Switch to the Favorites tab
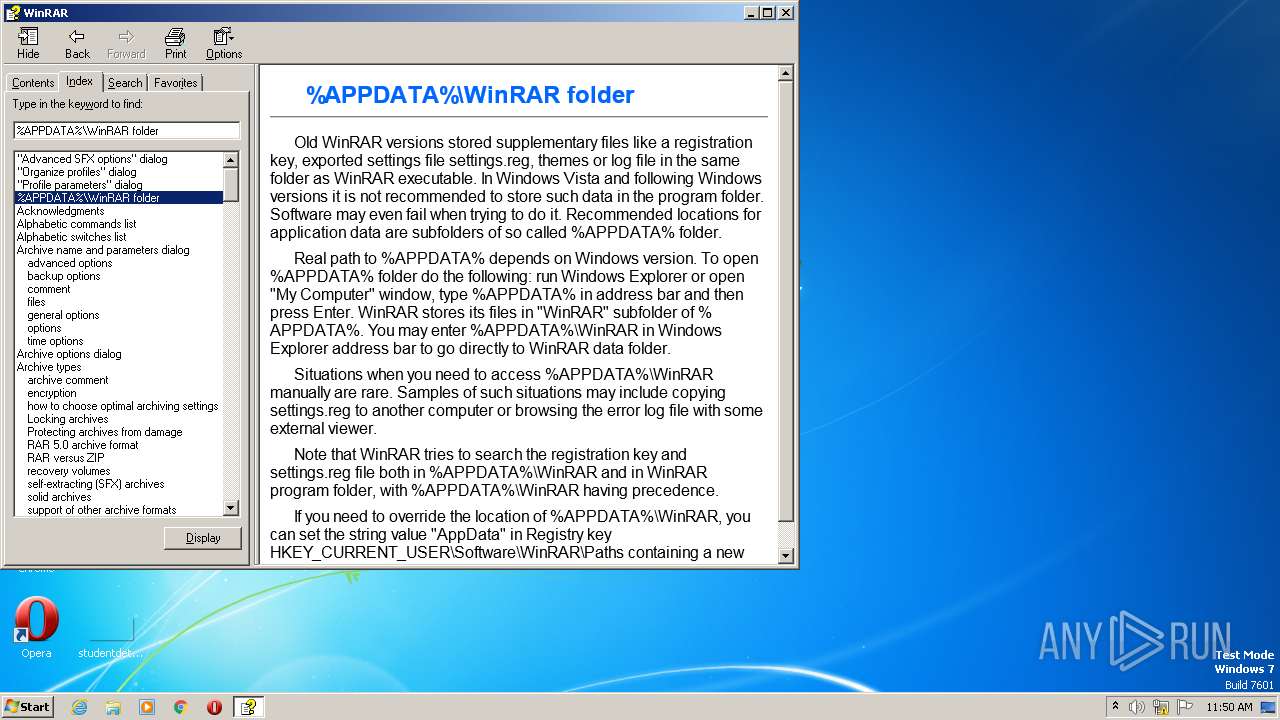Image resolution: width=1280 pixels, height=720 pixels. point(176,83)
